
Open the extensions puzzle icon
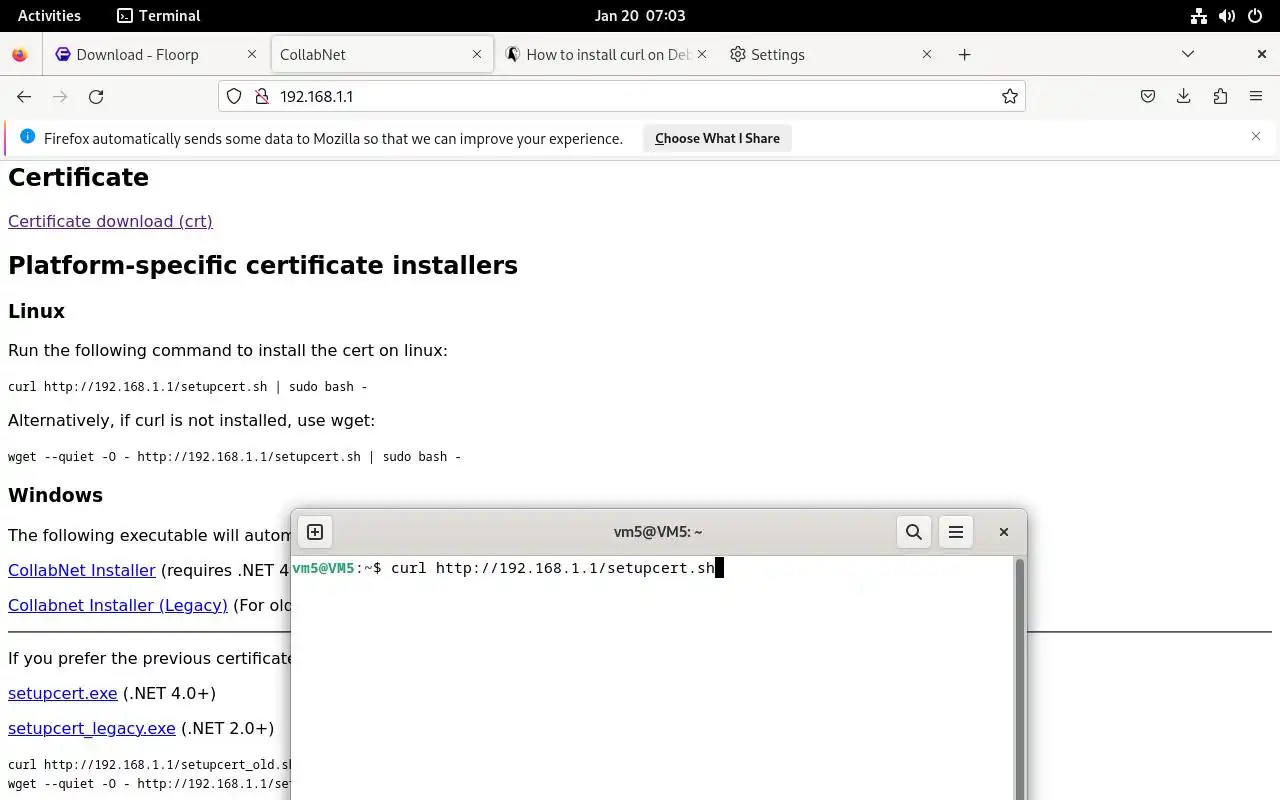(x=1220, y=97)
